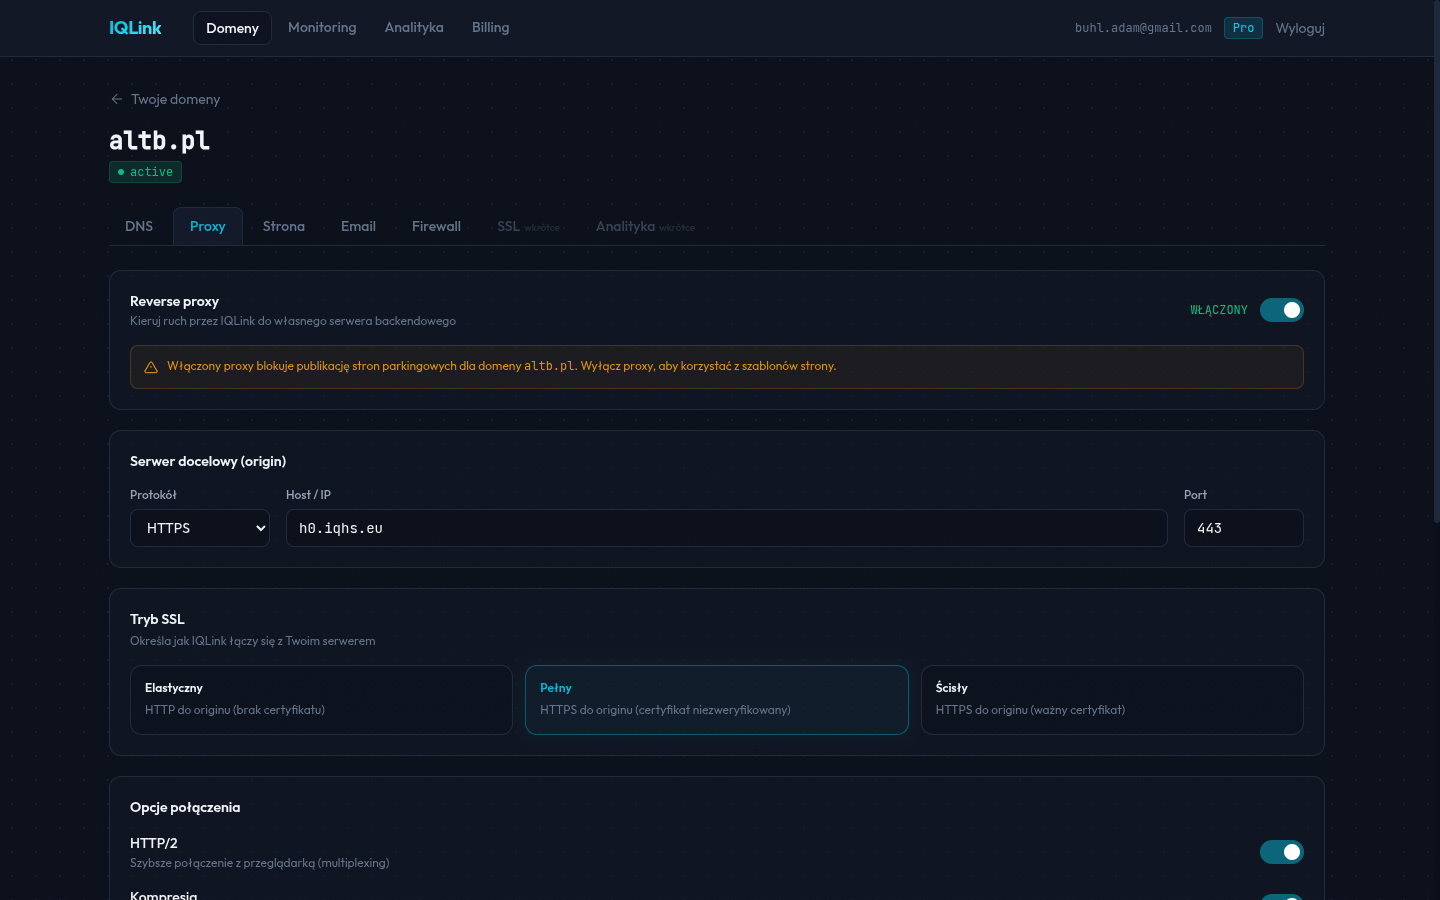Open the Firewall tab
This screenshot has width=1440, height=900.
coord(436,226)
